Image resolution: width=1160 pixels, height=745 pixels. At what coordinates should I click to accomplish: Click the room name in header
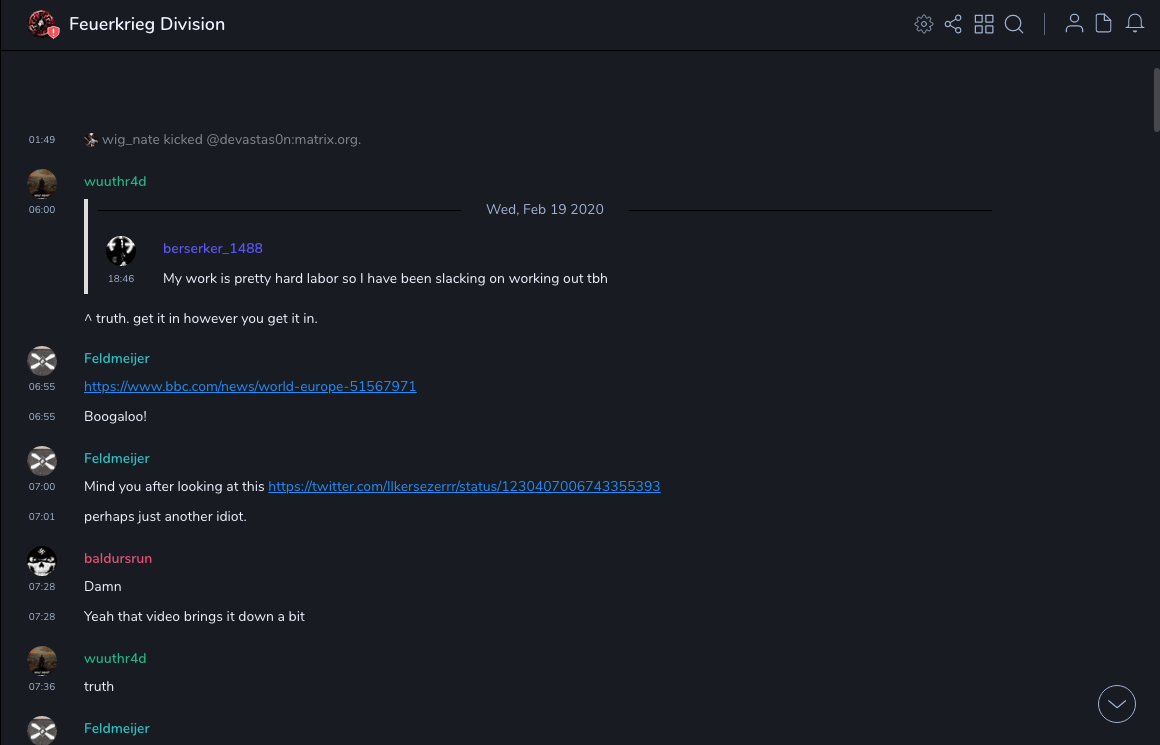point(147,24)
